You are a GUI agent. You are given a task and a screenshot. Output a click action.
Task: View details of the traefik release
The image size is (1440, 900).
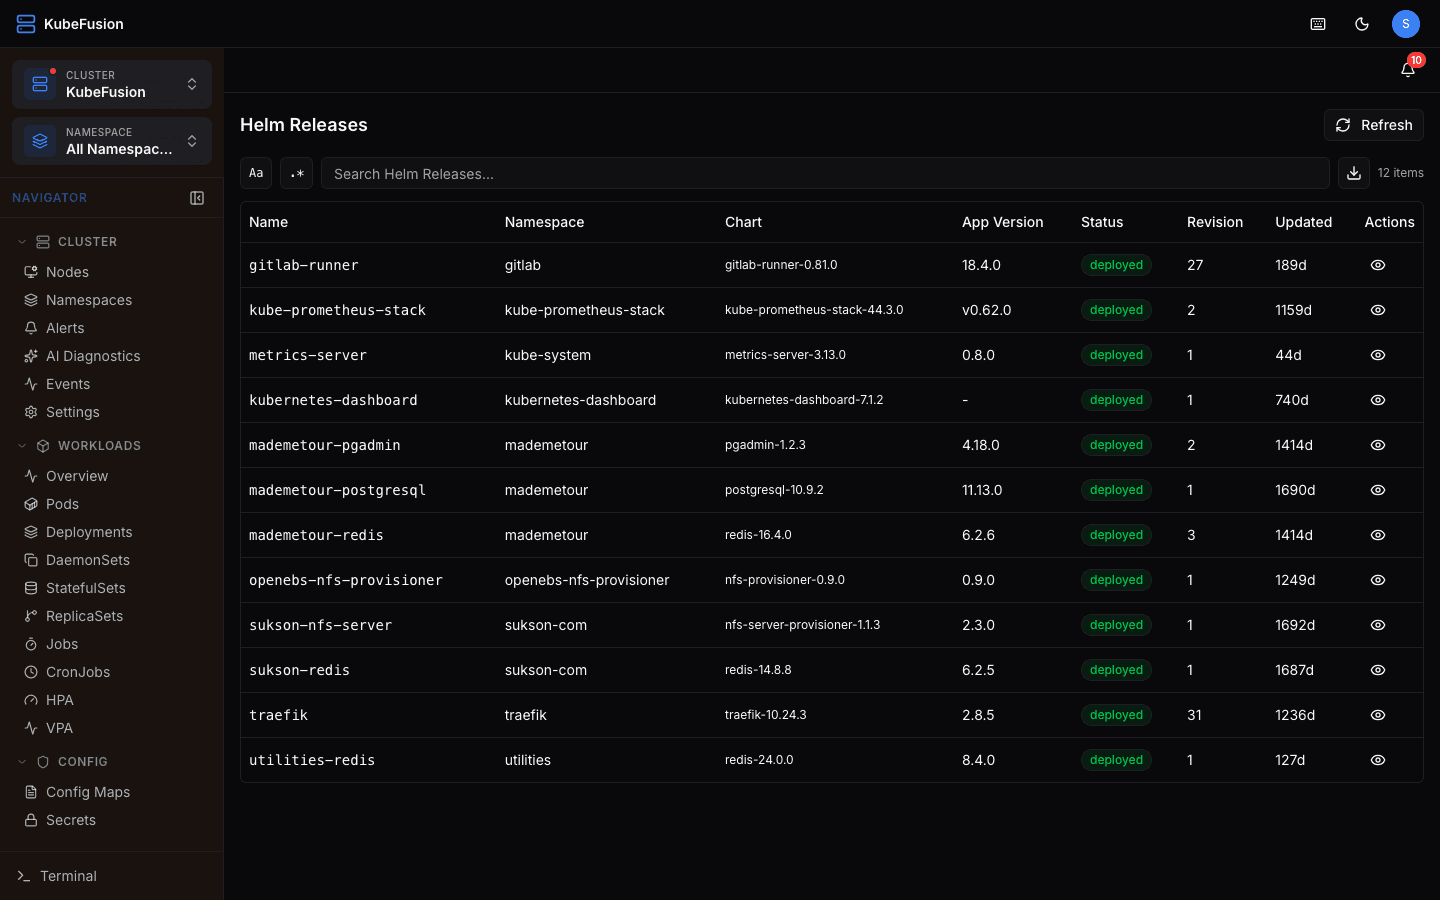point(1378,715)
